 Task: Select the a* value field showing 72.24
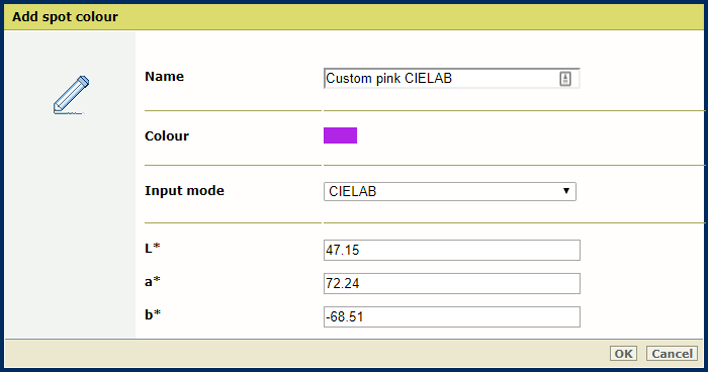coord(452,284)
